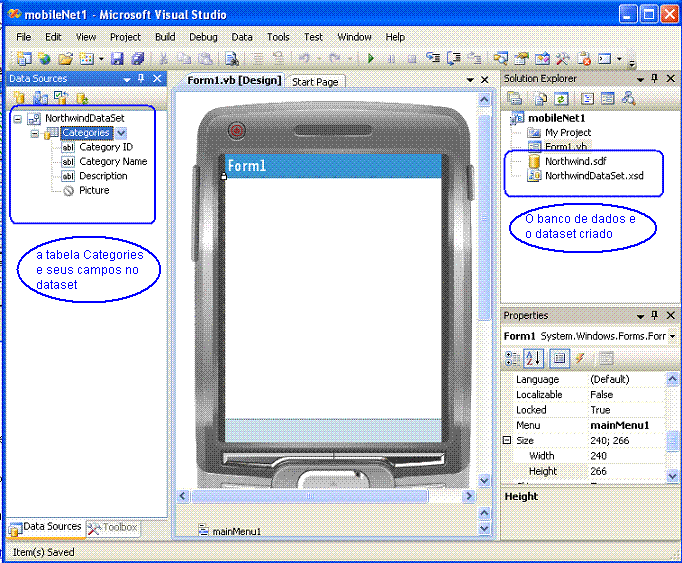Screen dimensions: 682x563
Task: Toggle Categorized view in Properties panel
Action: (x=512, y=359)
